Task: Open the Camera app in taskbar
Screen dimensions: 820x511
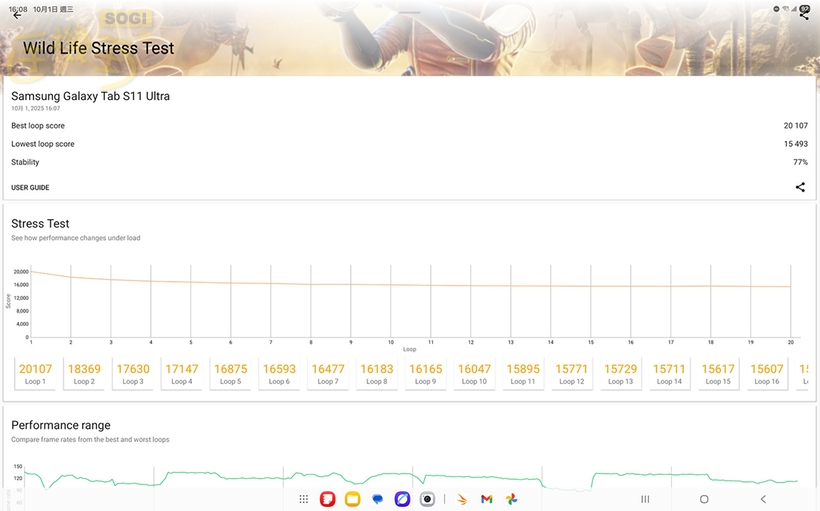Action: tap(427, 499)
